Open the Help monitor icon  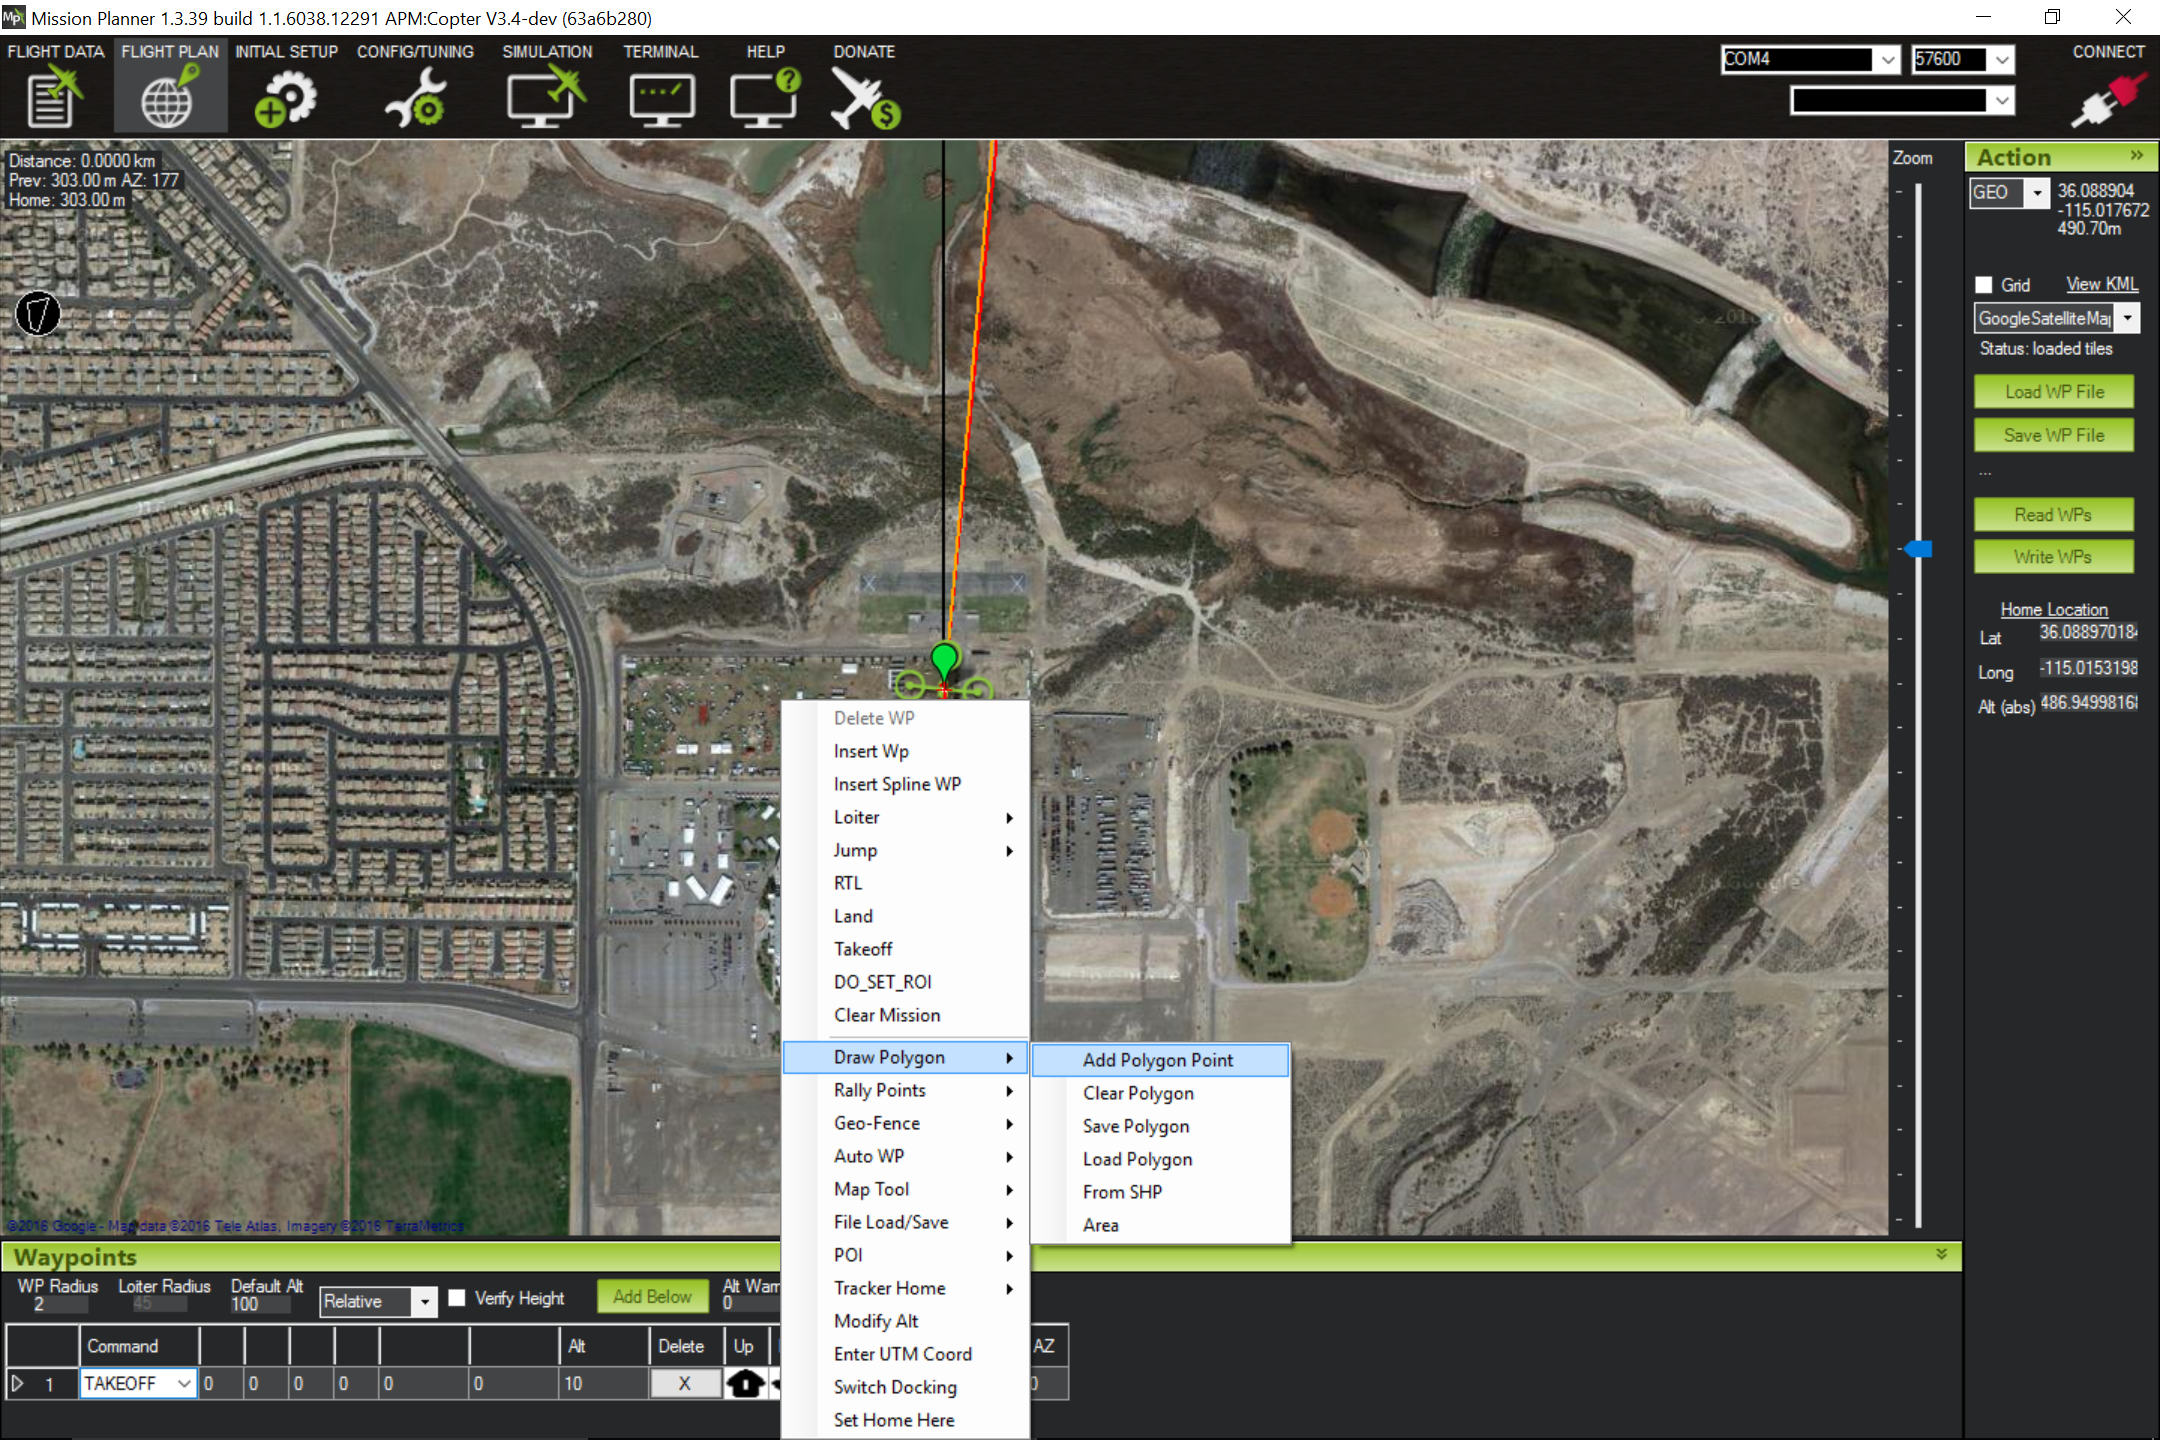point(765,98)
